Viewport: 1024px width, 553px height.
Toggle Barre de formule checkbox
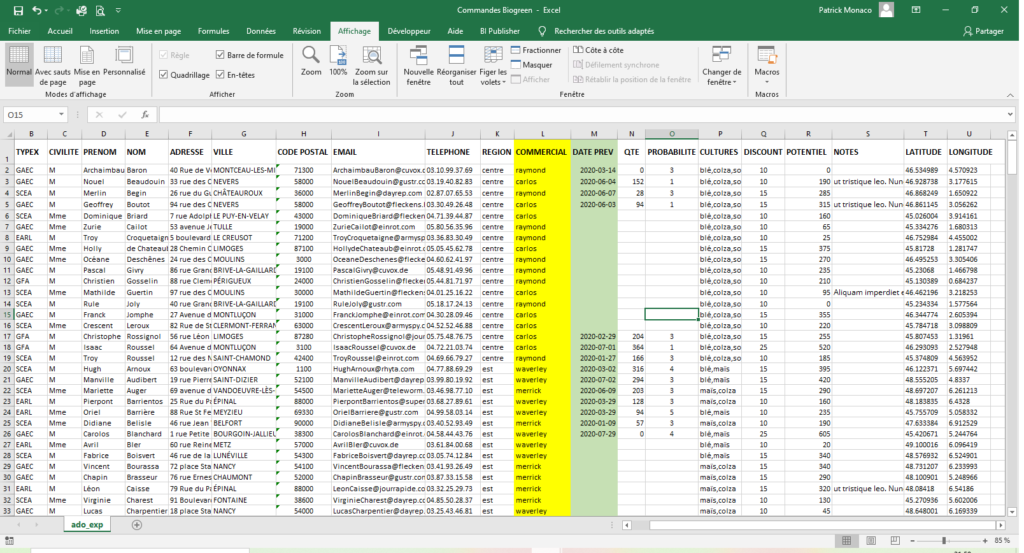click(220, 55)
